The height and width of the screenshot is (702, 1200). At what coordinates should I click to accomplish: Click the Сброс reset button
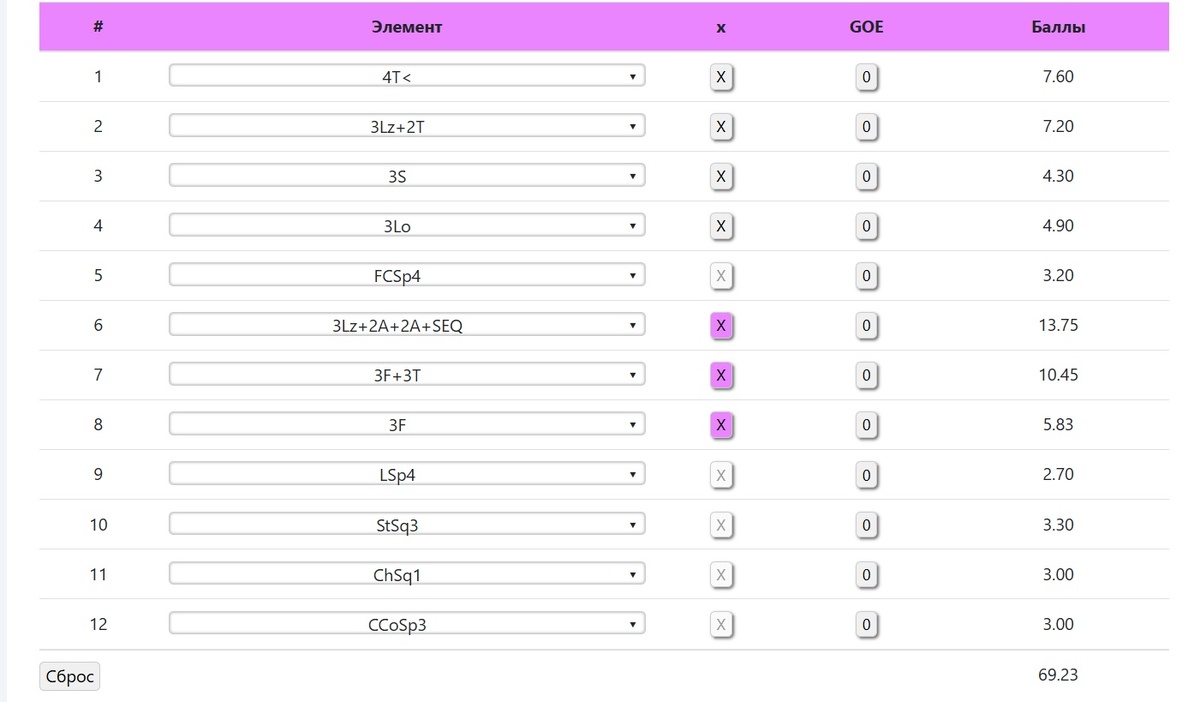[70, 677]
